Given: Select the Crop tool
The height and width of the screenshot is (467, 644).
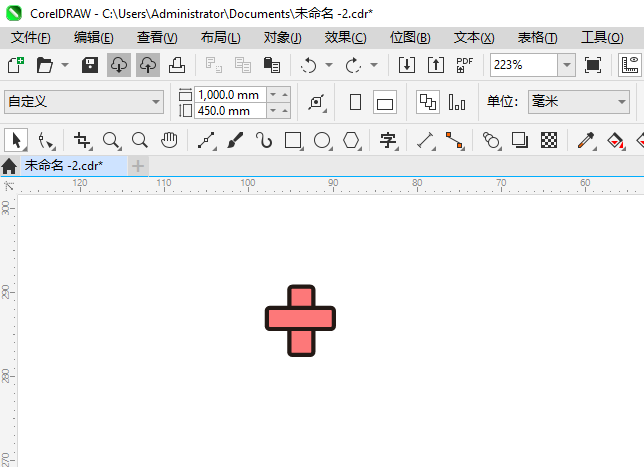Looking at the screenshot, I should 83,140.
